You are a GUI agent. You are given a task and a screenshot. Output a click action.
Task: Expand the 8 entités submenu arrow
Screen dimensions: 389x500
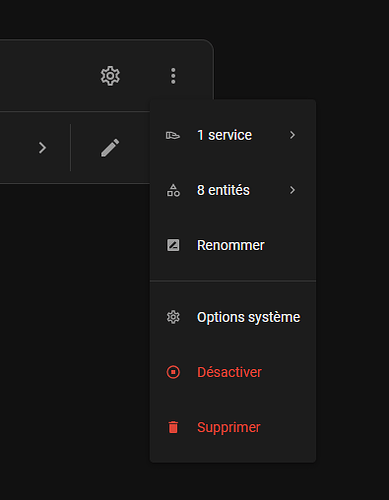[292, 190]
